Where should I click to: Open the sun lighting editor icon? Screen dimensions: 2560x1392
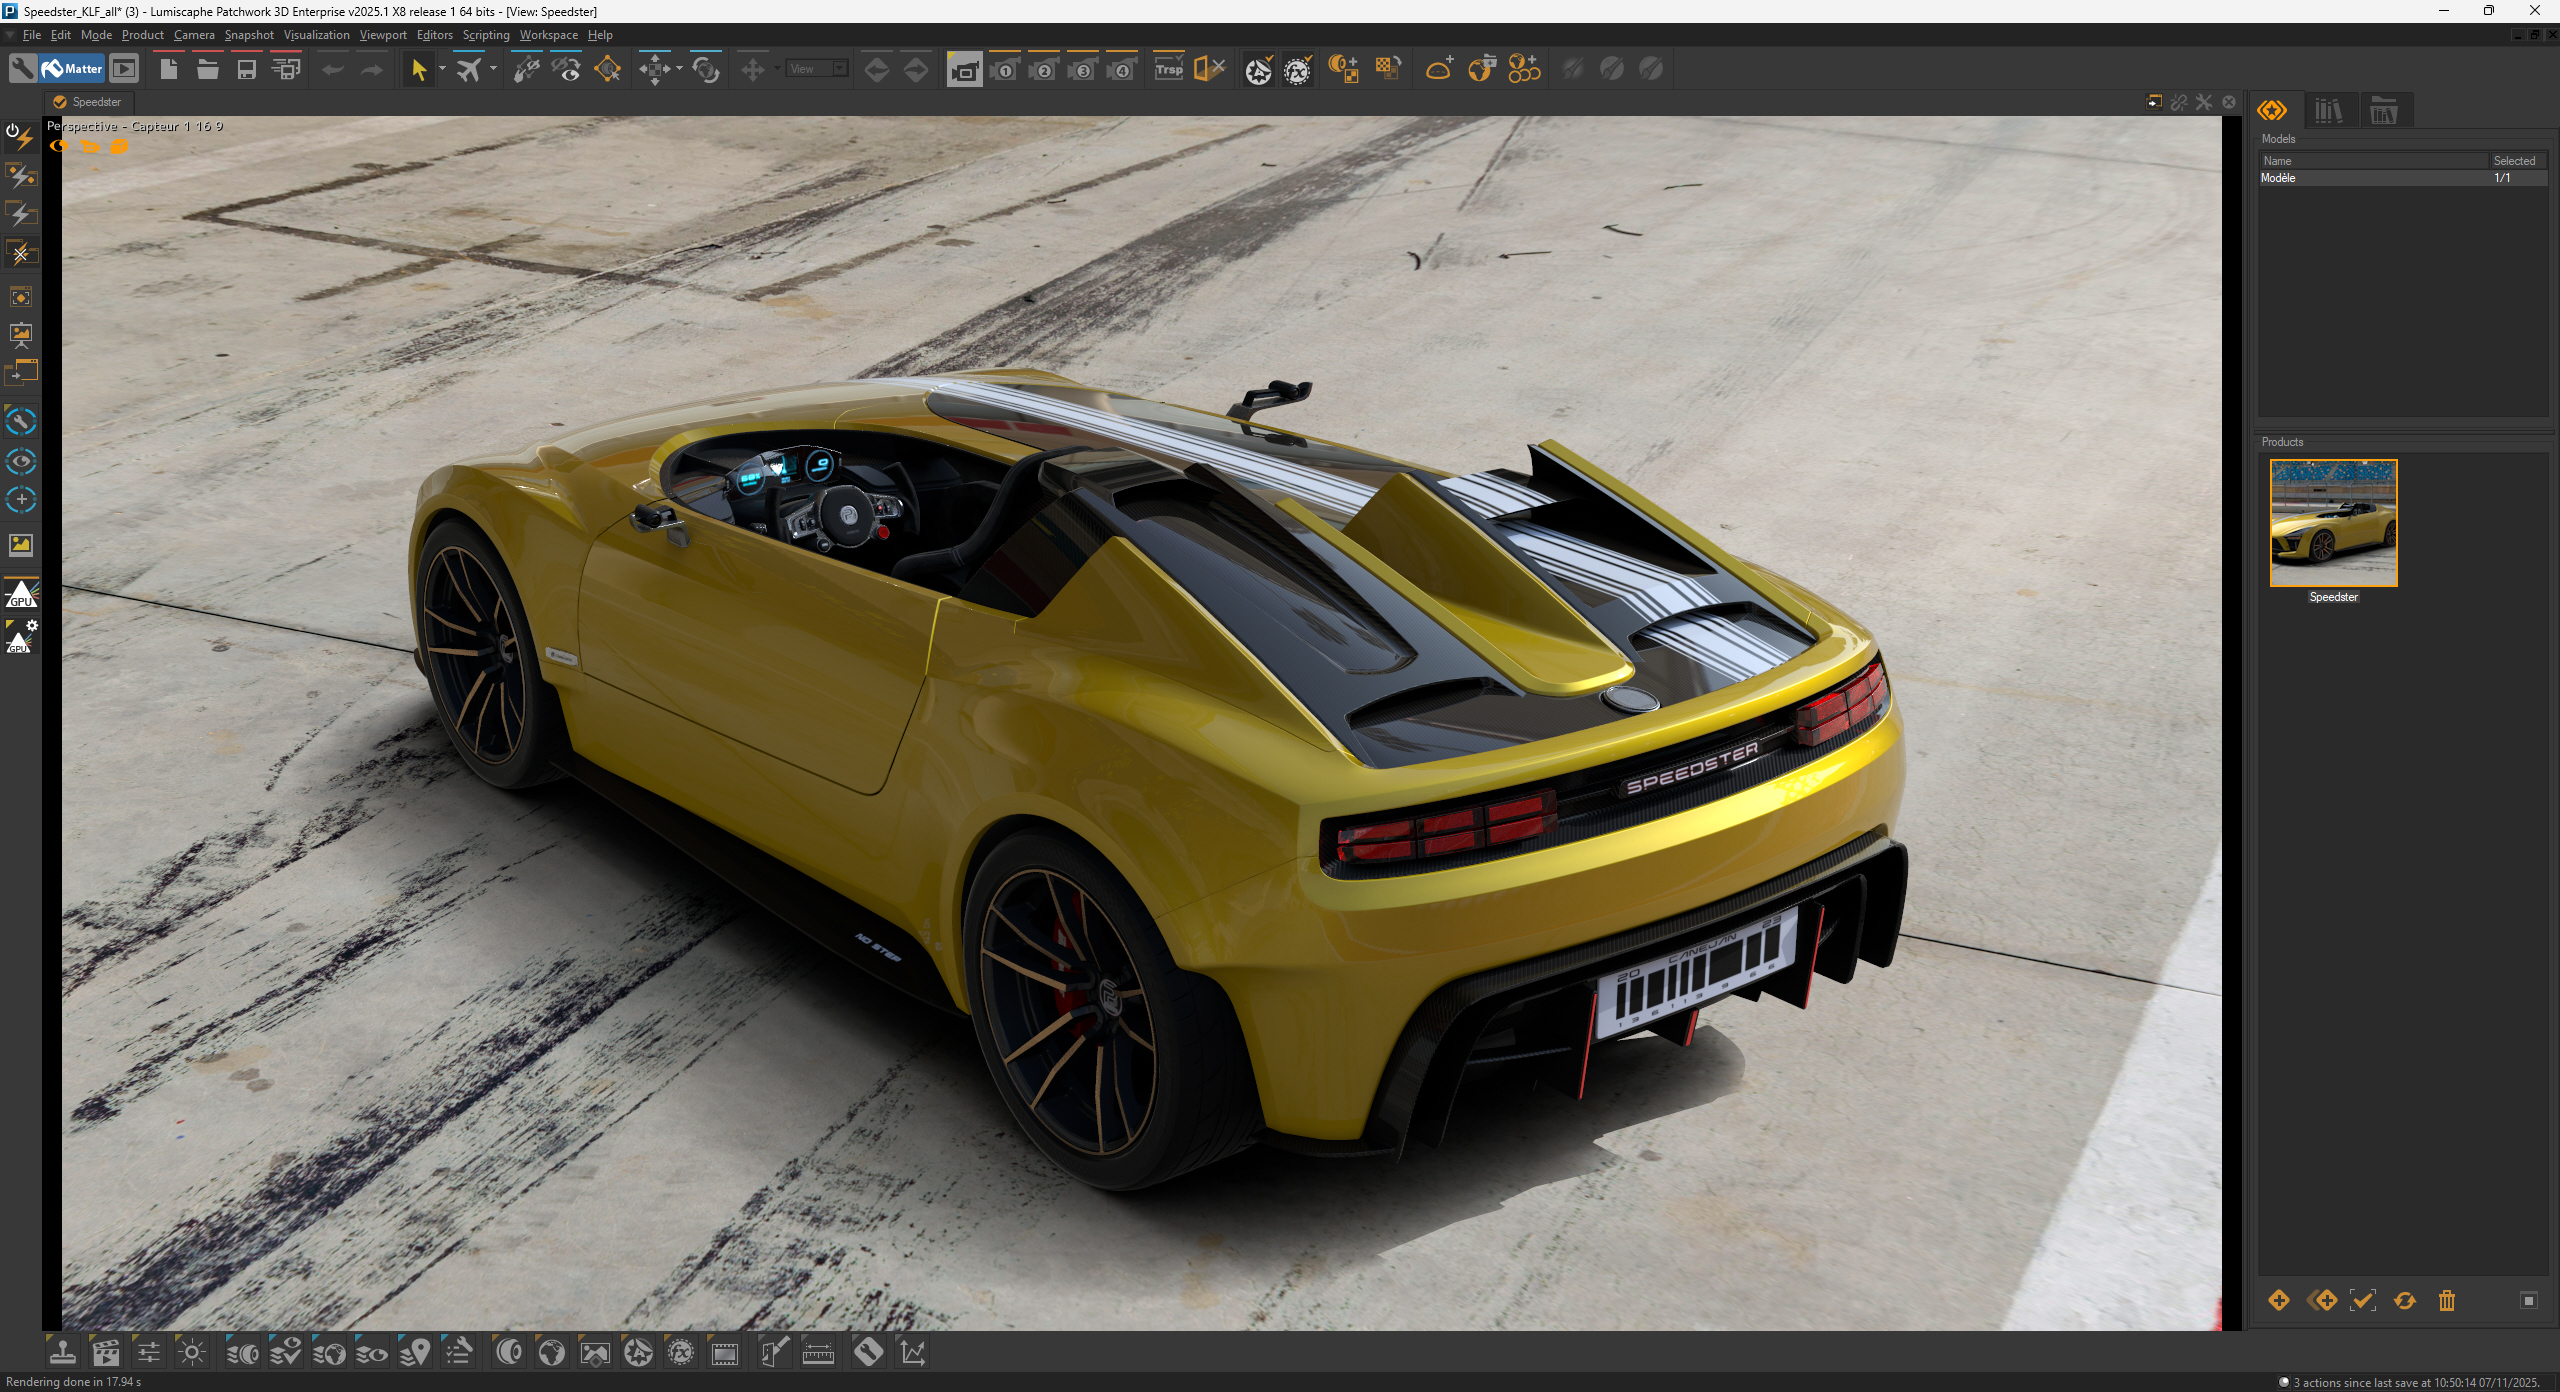coord(192,1353)
